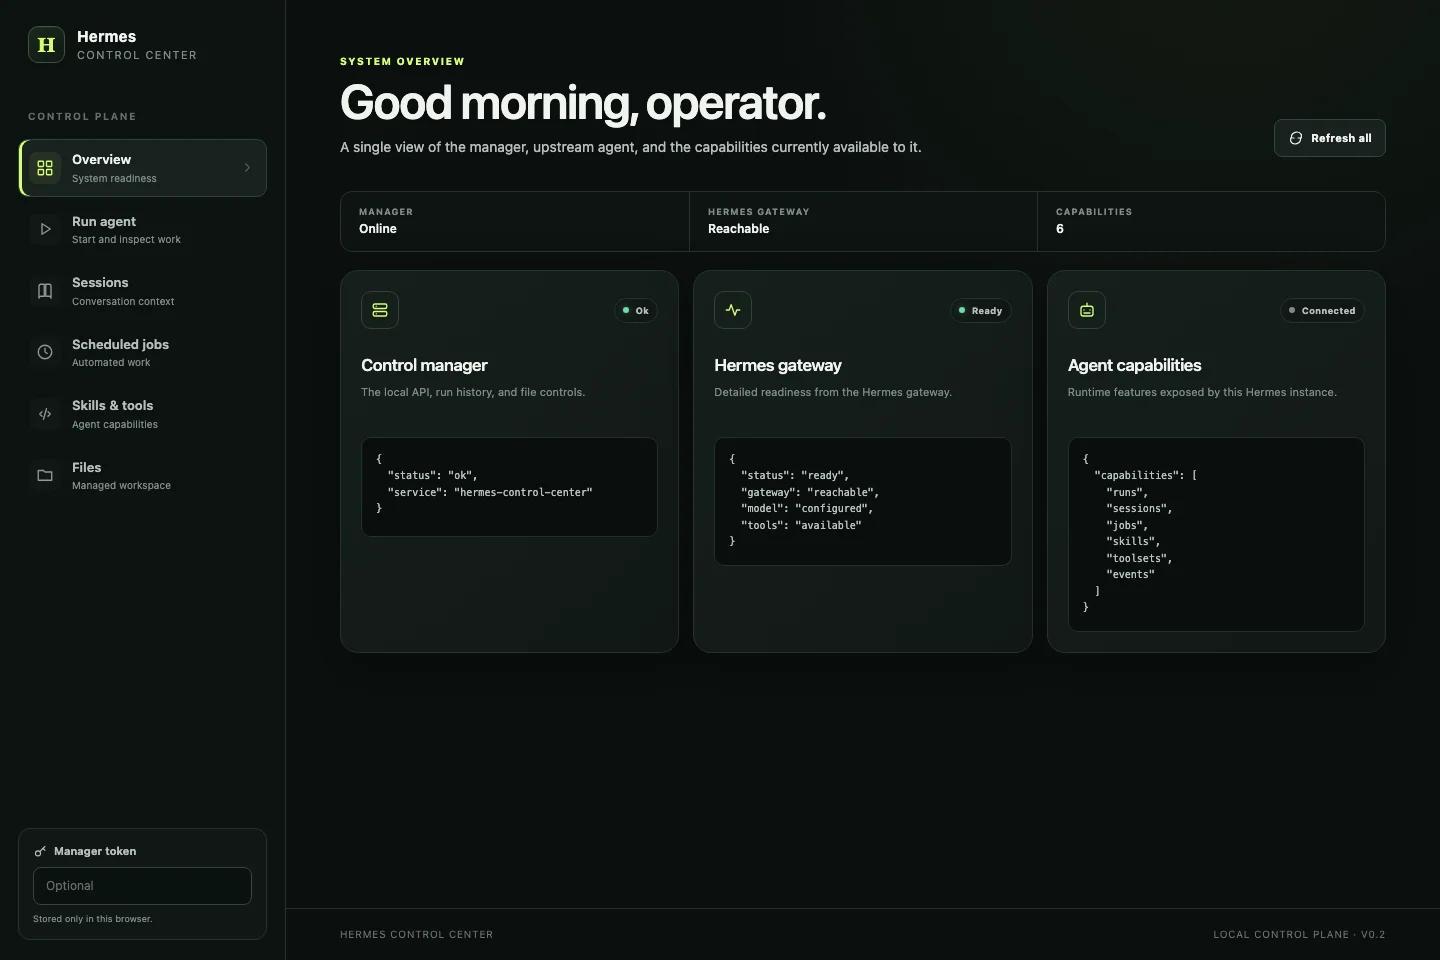Click the Control manager card title
This screenshot has width=1440, height=960.
[424, 366]
